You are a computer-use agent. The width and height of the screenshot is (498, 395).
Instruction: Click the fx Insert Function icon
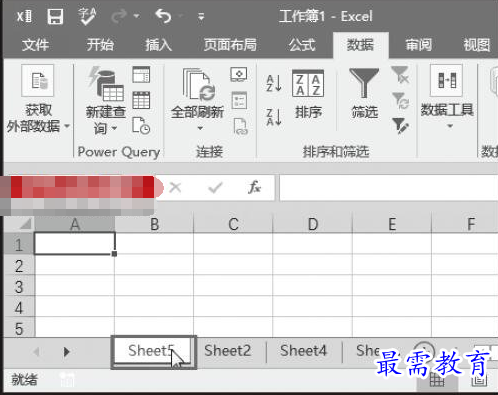[254, 187]
